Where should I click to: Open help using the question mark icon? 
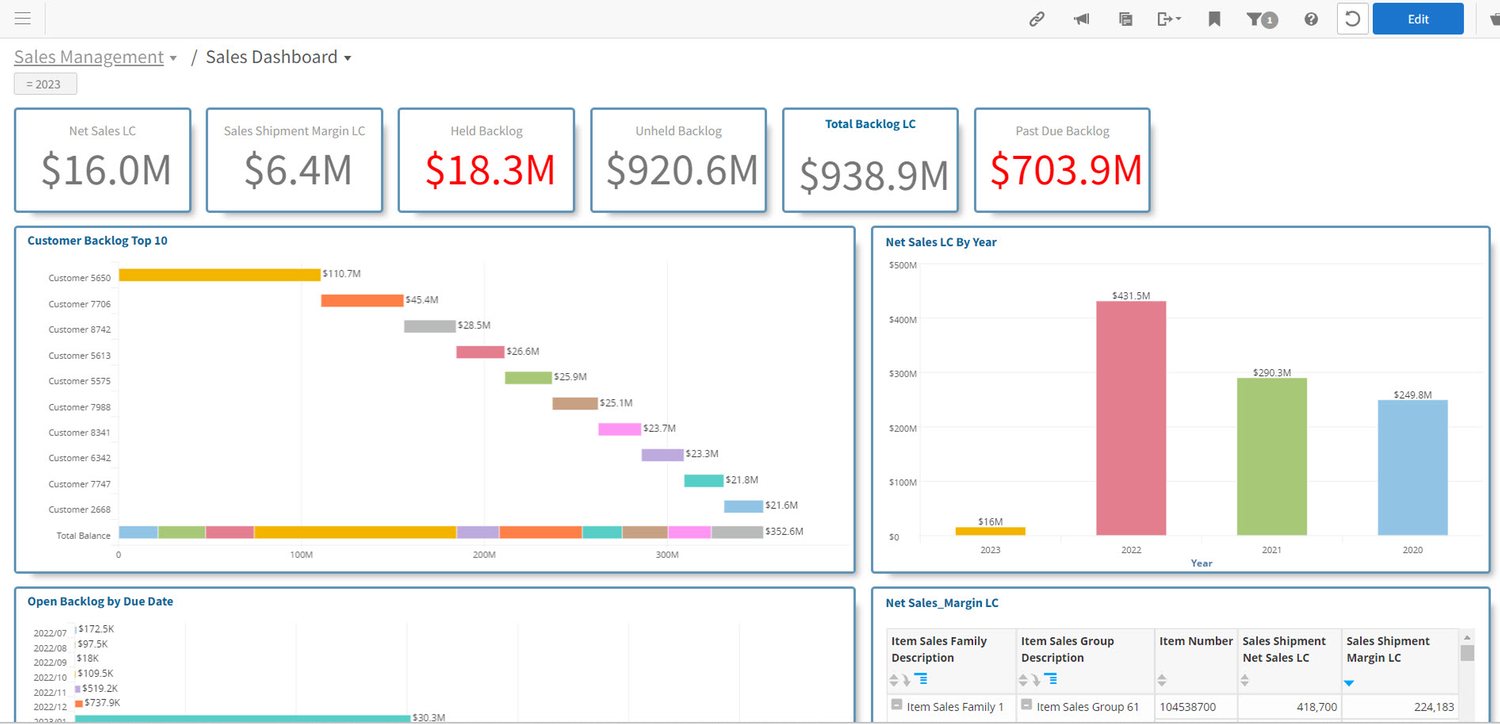pyautogui.click(x=1310, y=18)
